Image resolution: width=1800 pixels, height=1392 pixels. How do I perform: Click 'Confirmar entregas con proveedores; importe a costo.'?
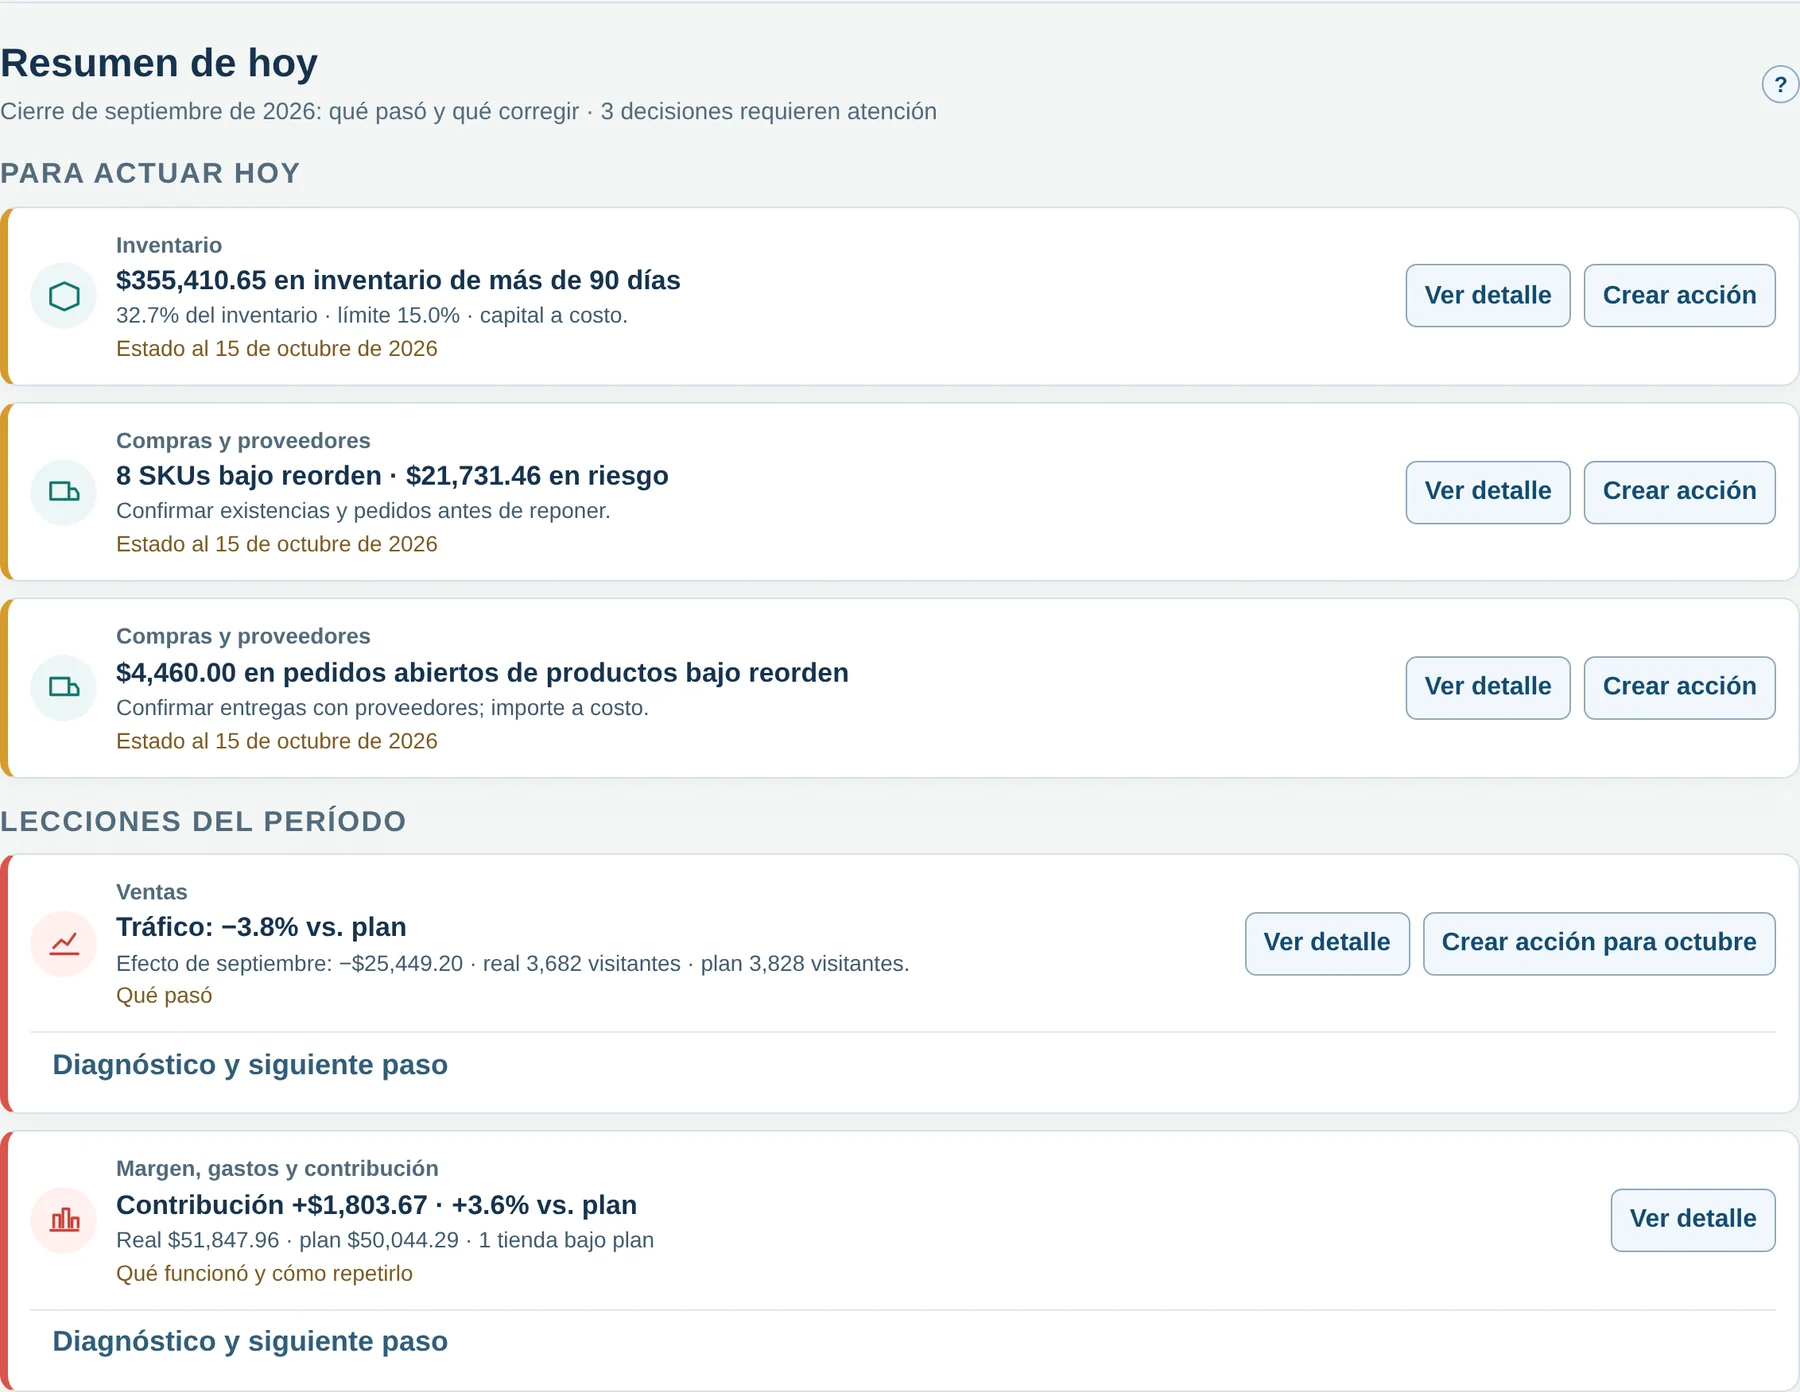[382, 708]
